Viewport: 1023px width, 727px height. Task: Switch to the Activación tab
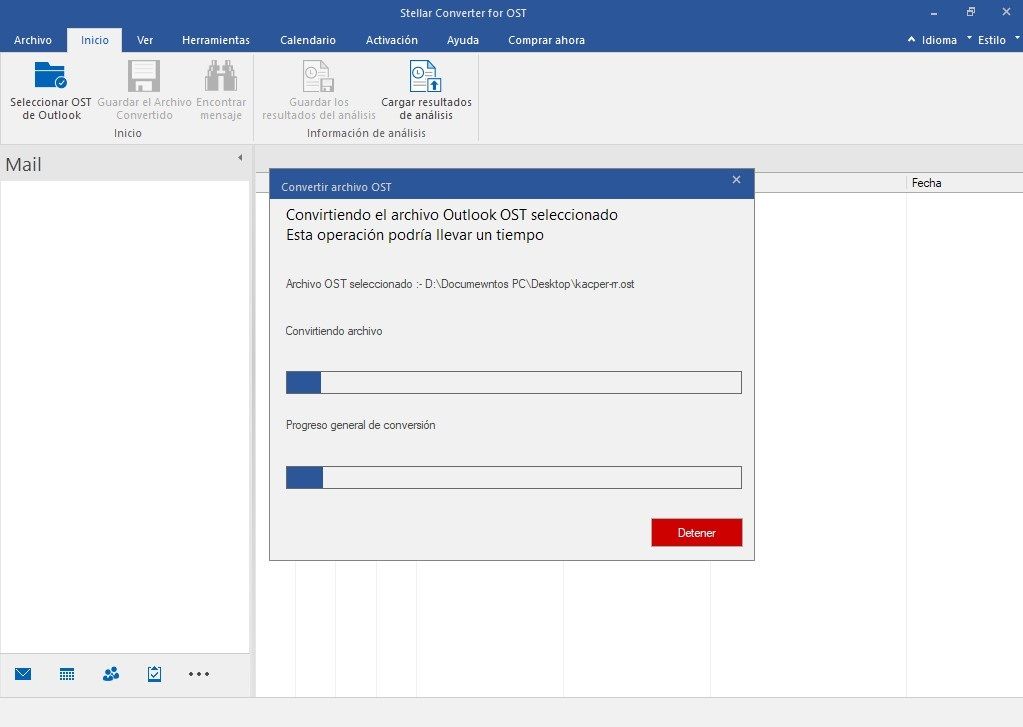tap(391, 40)
